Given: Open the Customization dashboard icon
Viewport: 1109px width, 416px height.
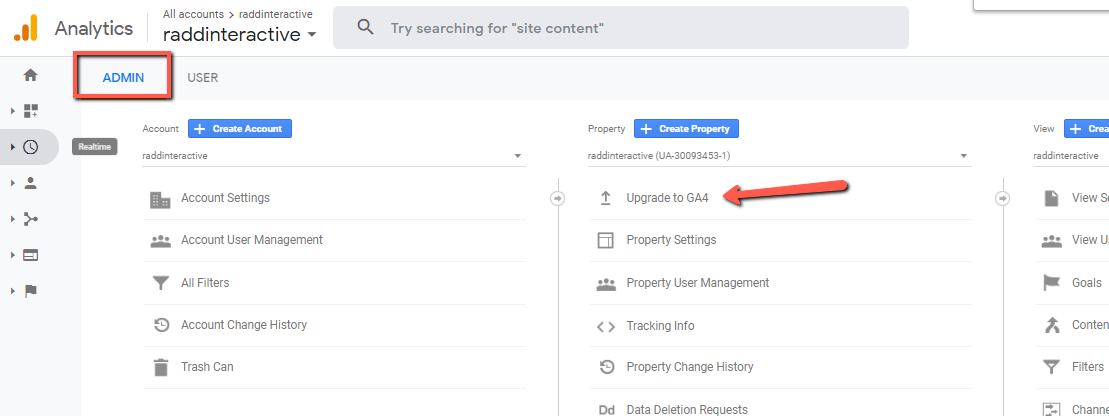Looking at the screenshot, I should 30,111.
